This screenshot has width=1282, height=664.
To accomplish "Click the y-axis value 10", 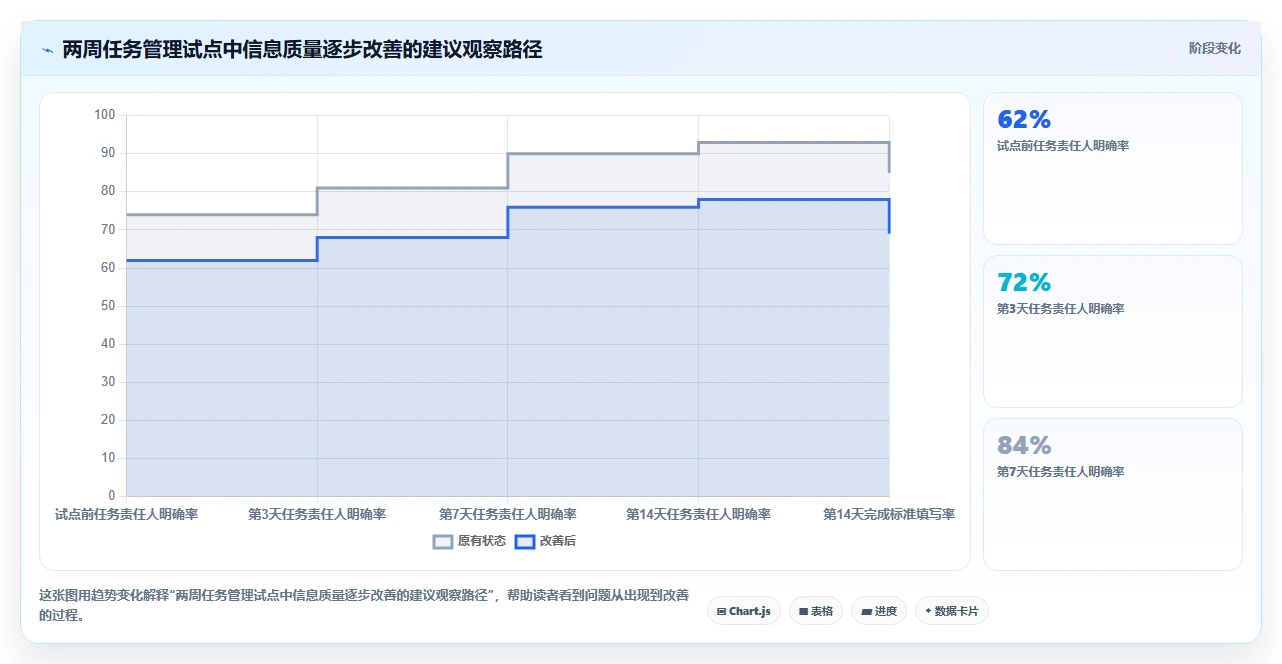I will (x=109, y=458).
